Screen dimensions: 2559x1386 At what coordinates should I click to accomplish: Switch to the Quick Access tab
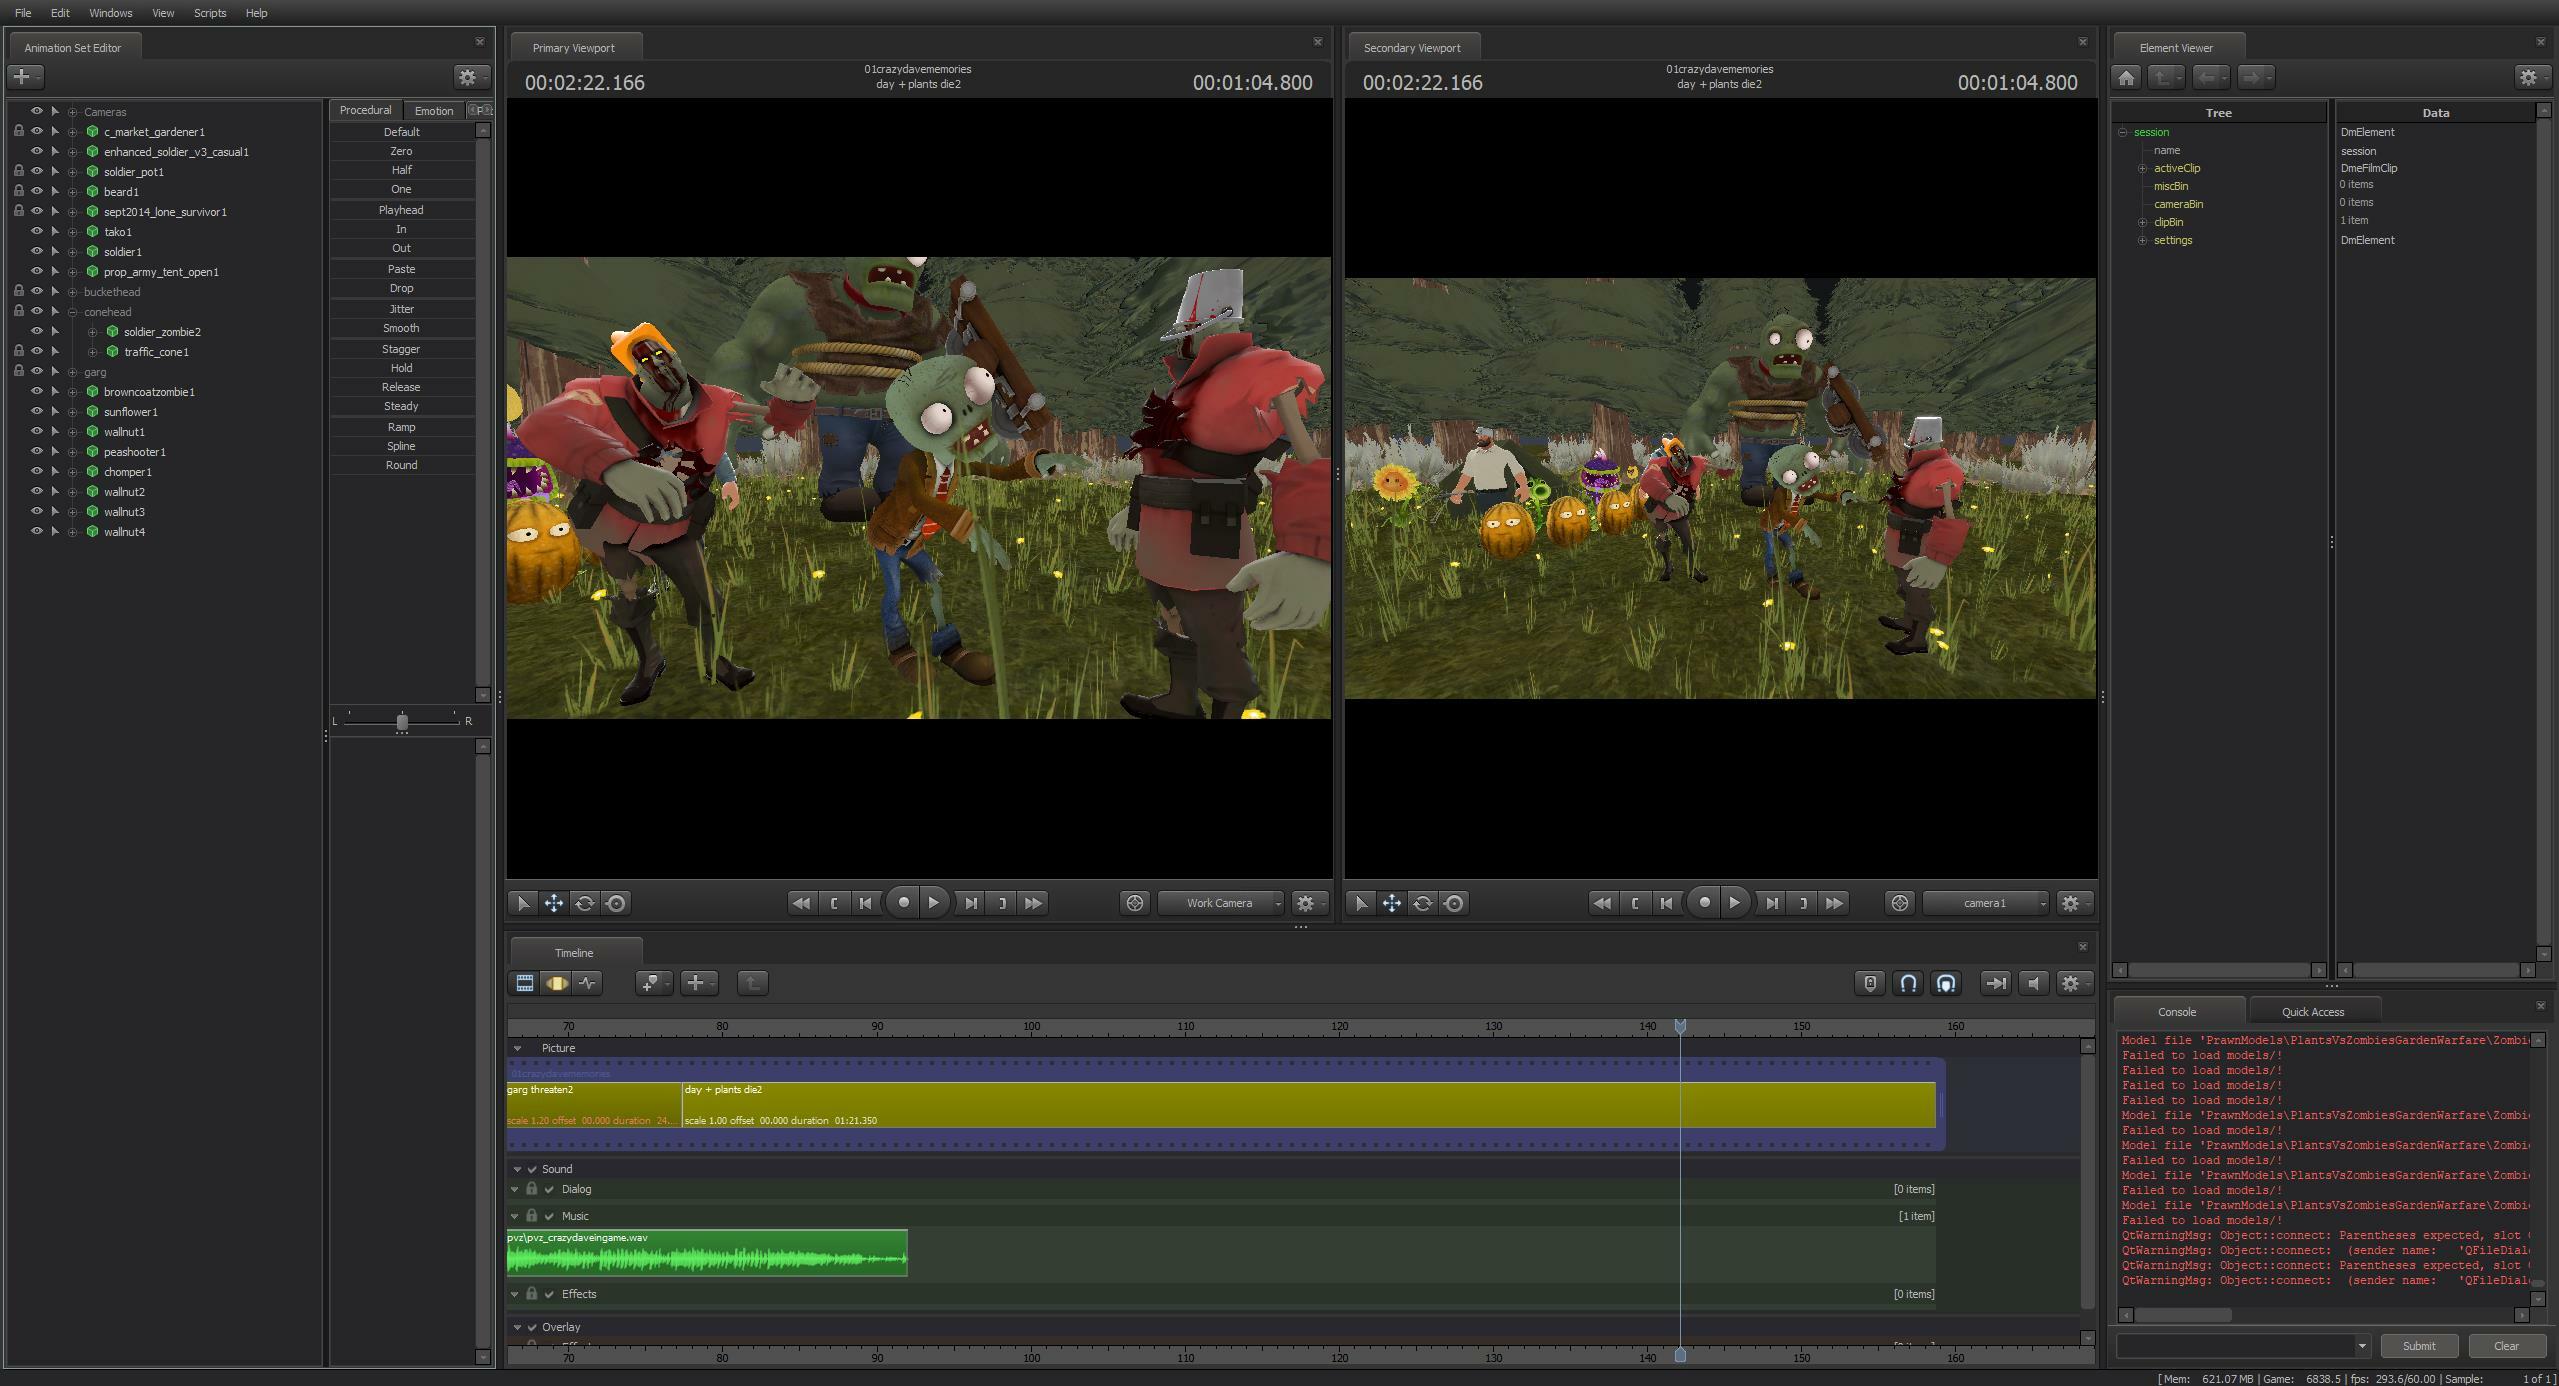(x=2313, y=1011)
